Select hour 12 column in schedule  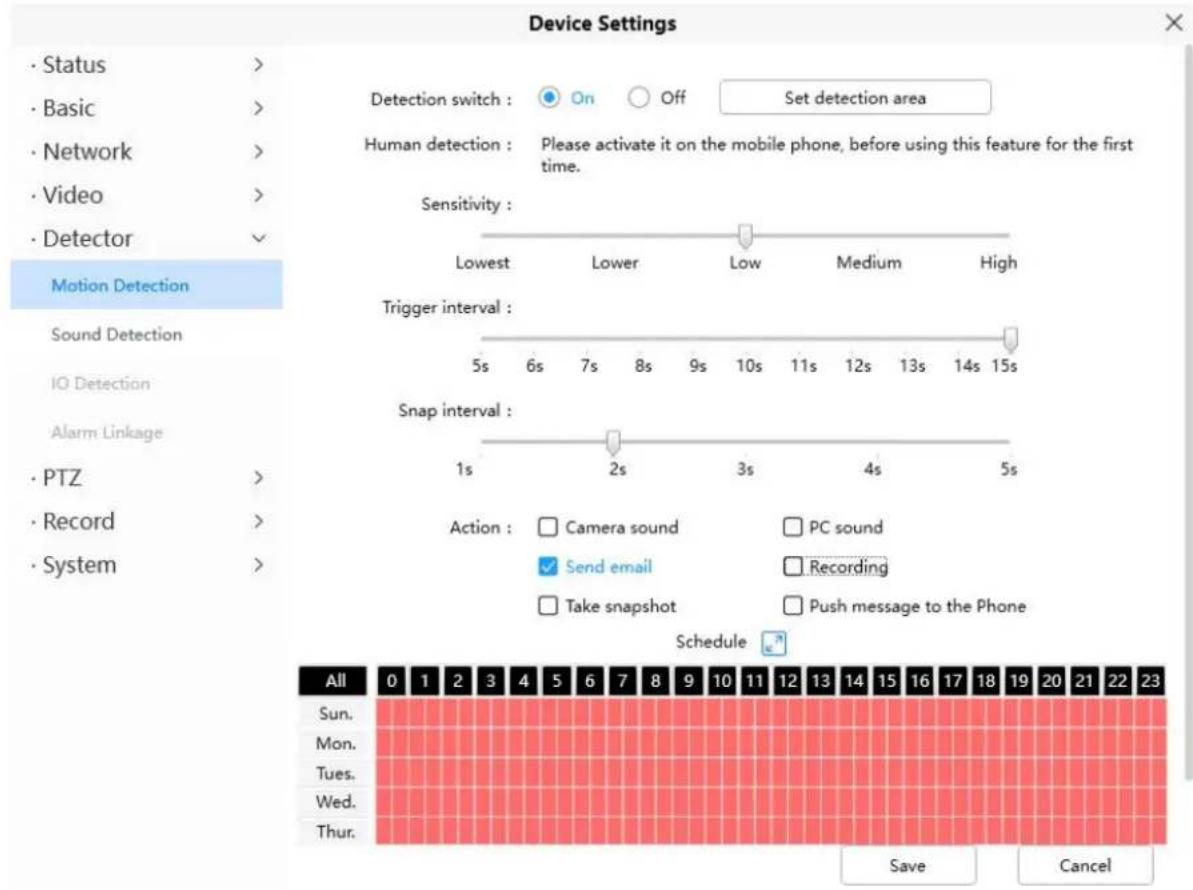787,681
